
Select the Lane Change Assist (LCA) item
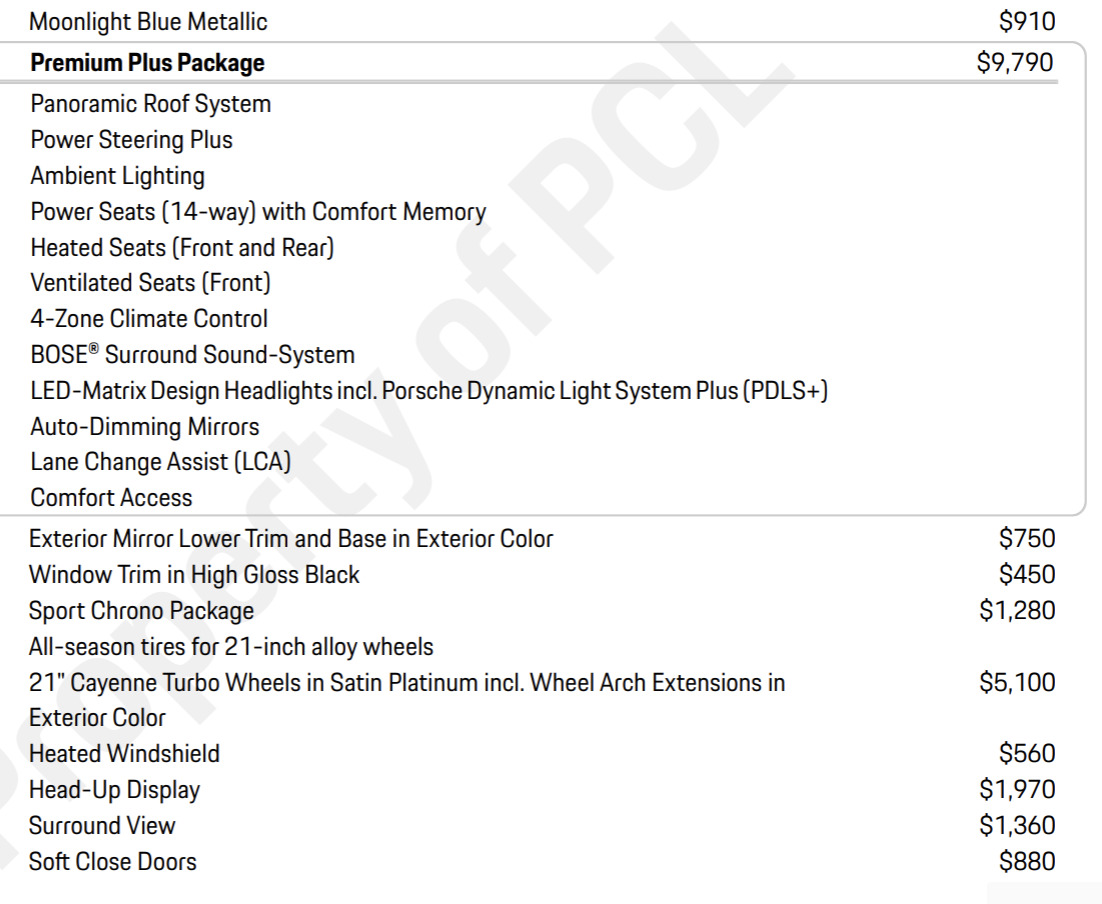[161, 462]
